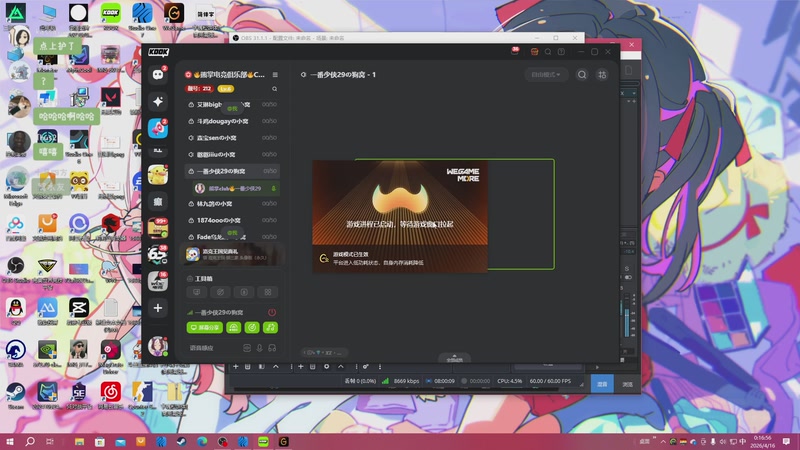The image size is (800, 450).
Task: Click the yellow level badge
Action: point(225,89)
